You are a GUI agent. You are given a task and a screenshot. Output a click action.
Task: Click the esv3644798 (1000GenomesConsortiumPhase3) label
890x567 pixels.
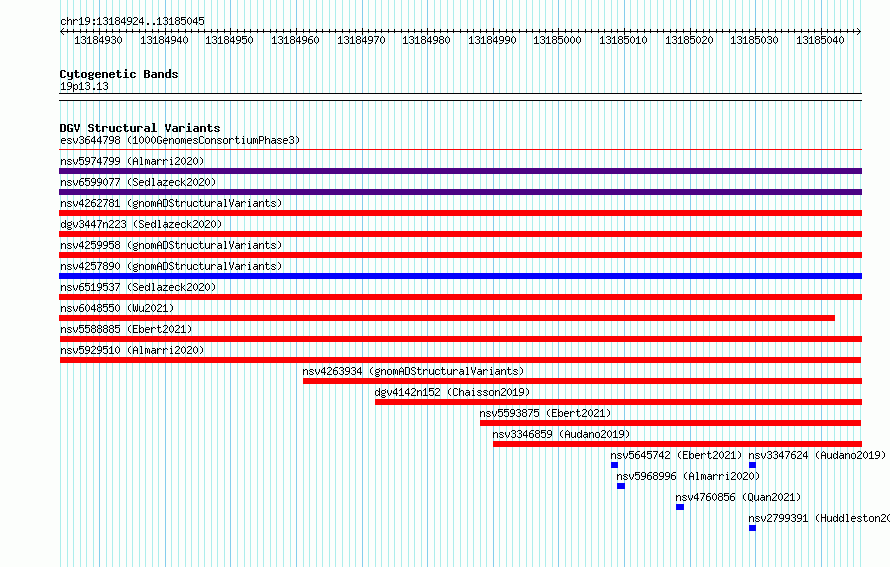click(180, 140)
